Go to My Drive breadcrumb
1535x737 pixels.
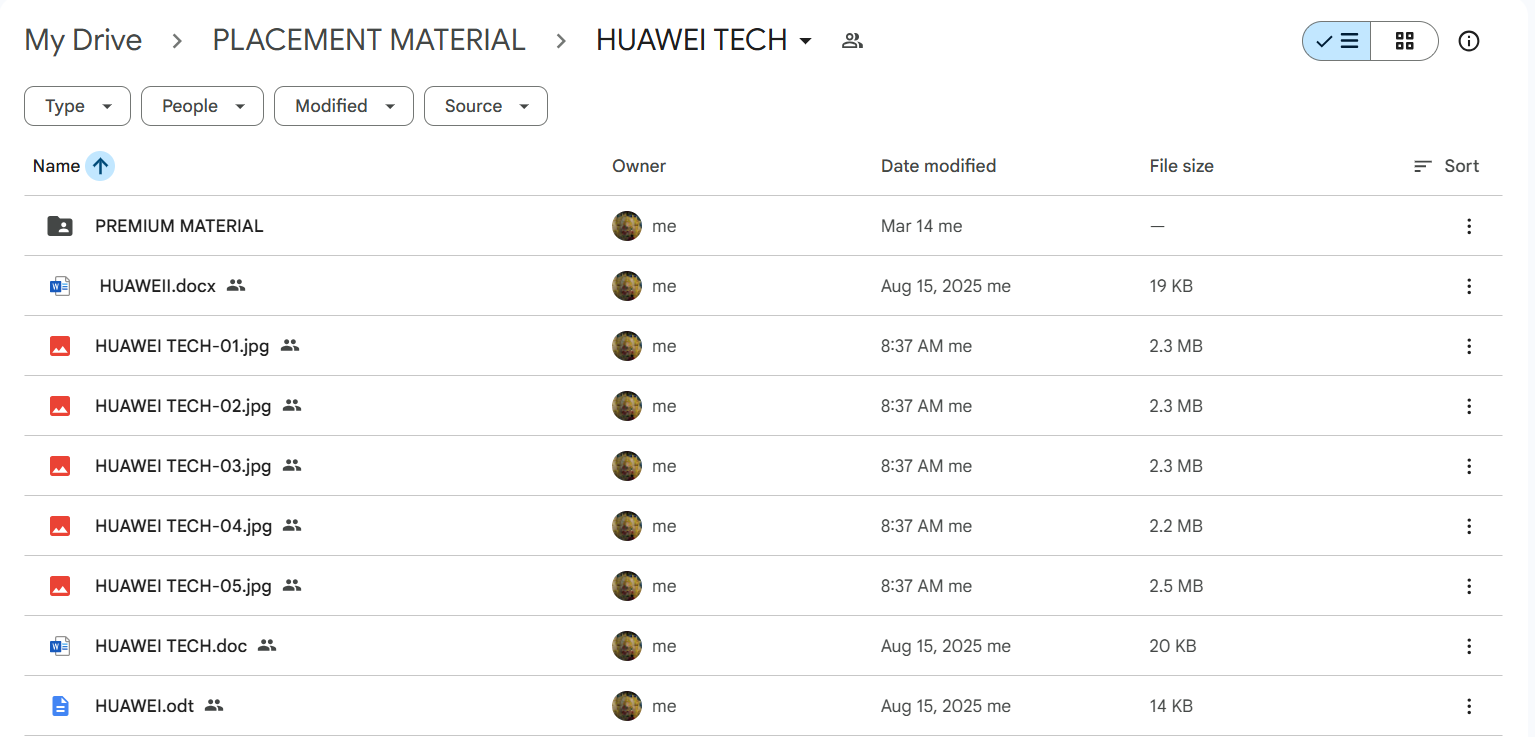[x=83, y=40]
